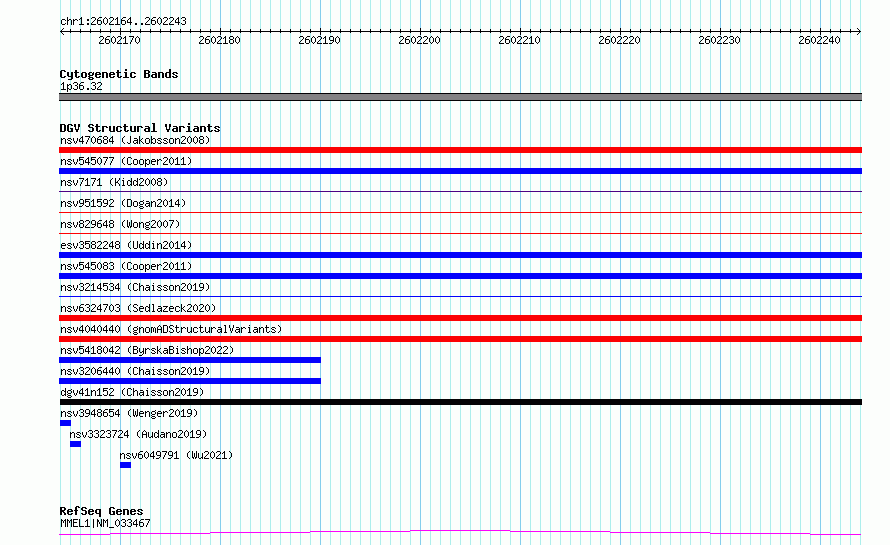Click the left arrowhead of the ruler

tap(62, 31)
